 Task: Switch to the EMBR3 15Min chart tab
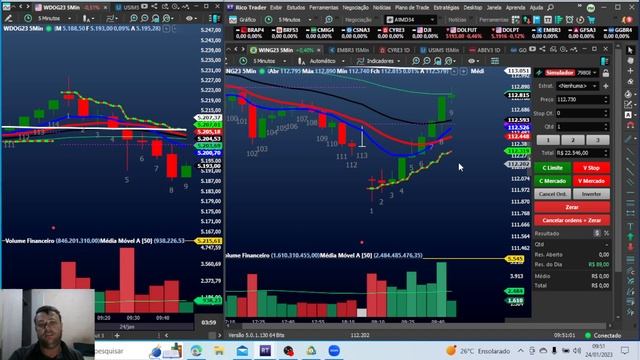[349, 50]
